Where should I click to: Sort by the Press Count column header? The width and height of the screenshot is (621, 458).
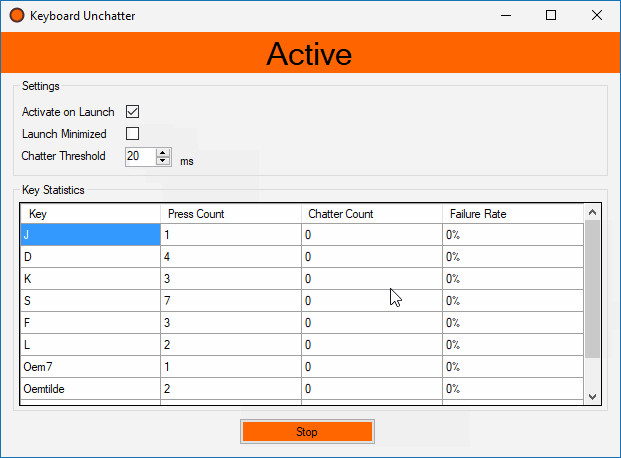[231, 214]
